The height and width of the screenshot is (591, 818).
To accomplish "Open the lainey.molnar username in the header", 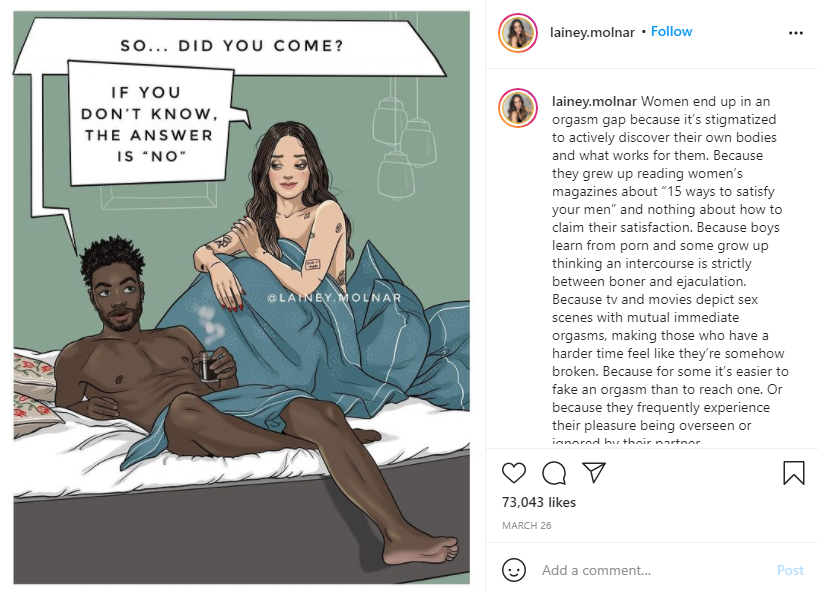I will (x=592, y=32).
